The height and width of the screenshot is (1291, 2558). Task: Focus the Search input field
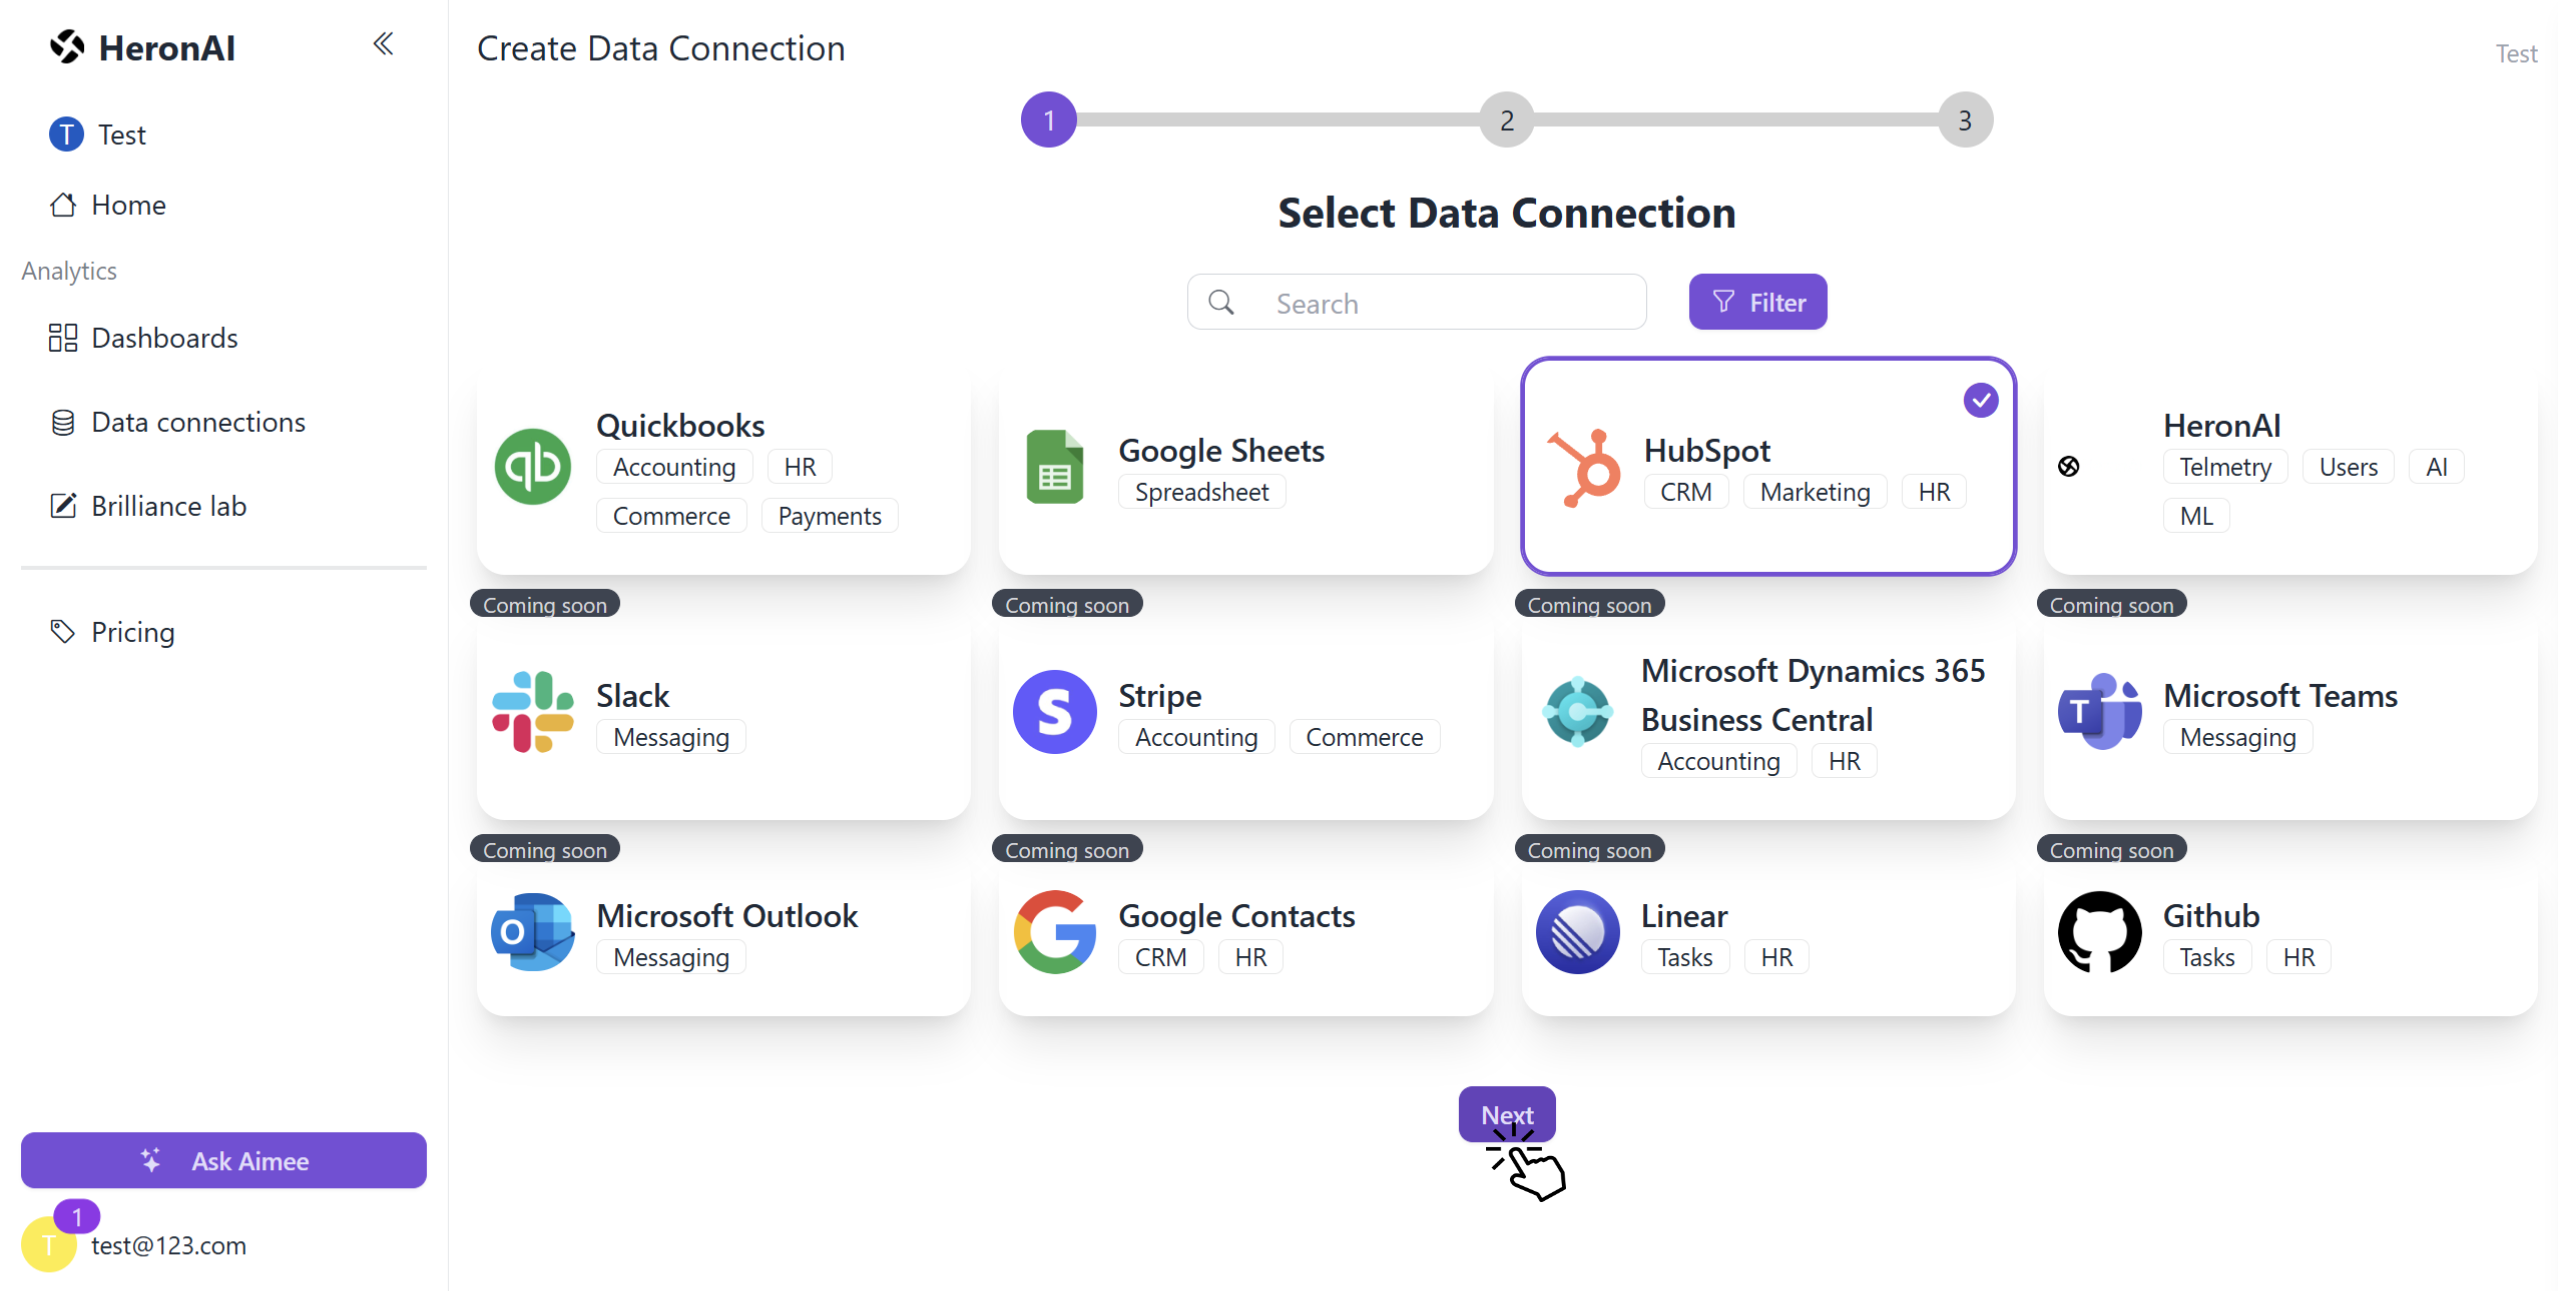(x=1416, y=302)
